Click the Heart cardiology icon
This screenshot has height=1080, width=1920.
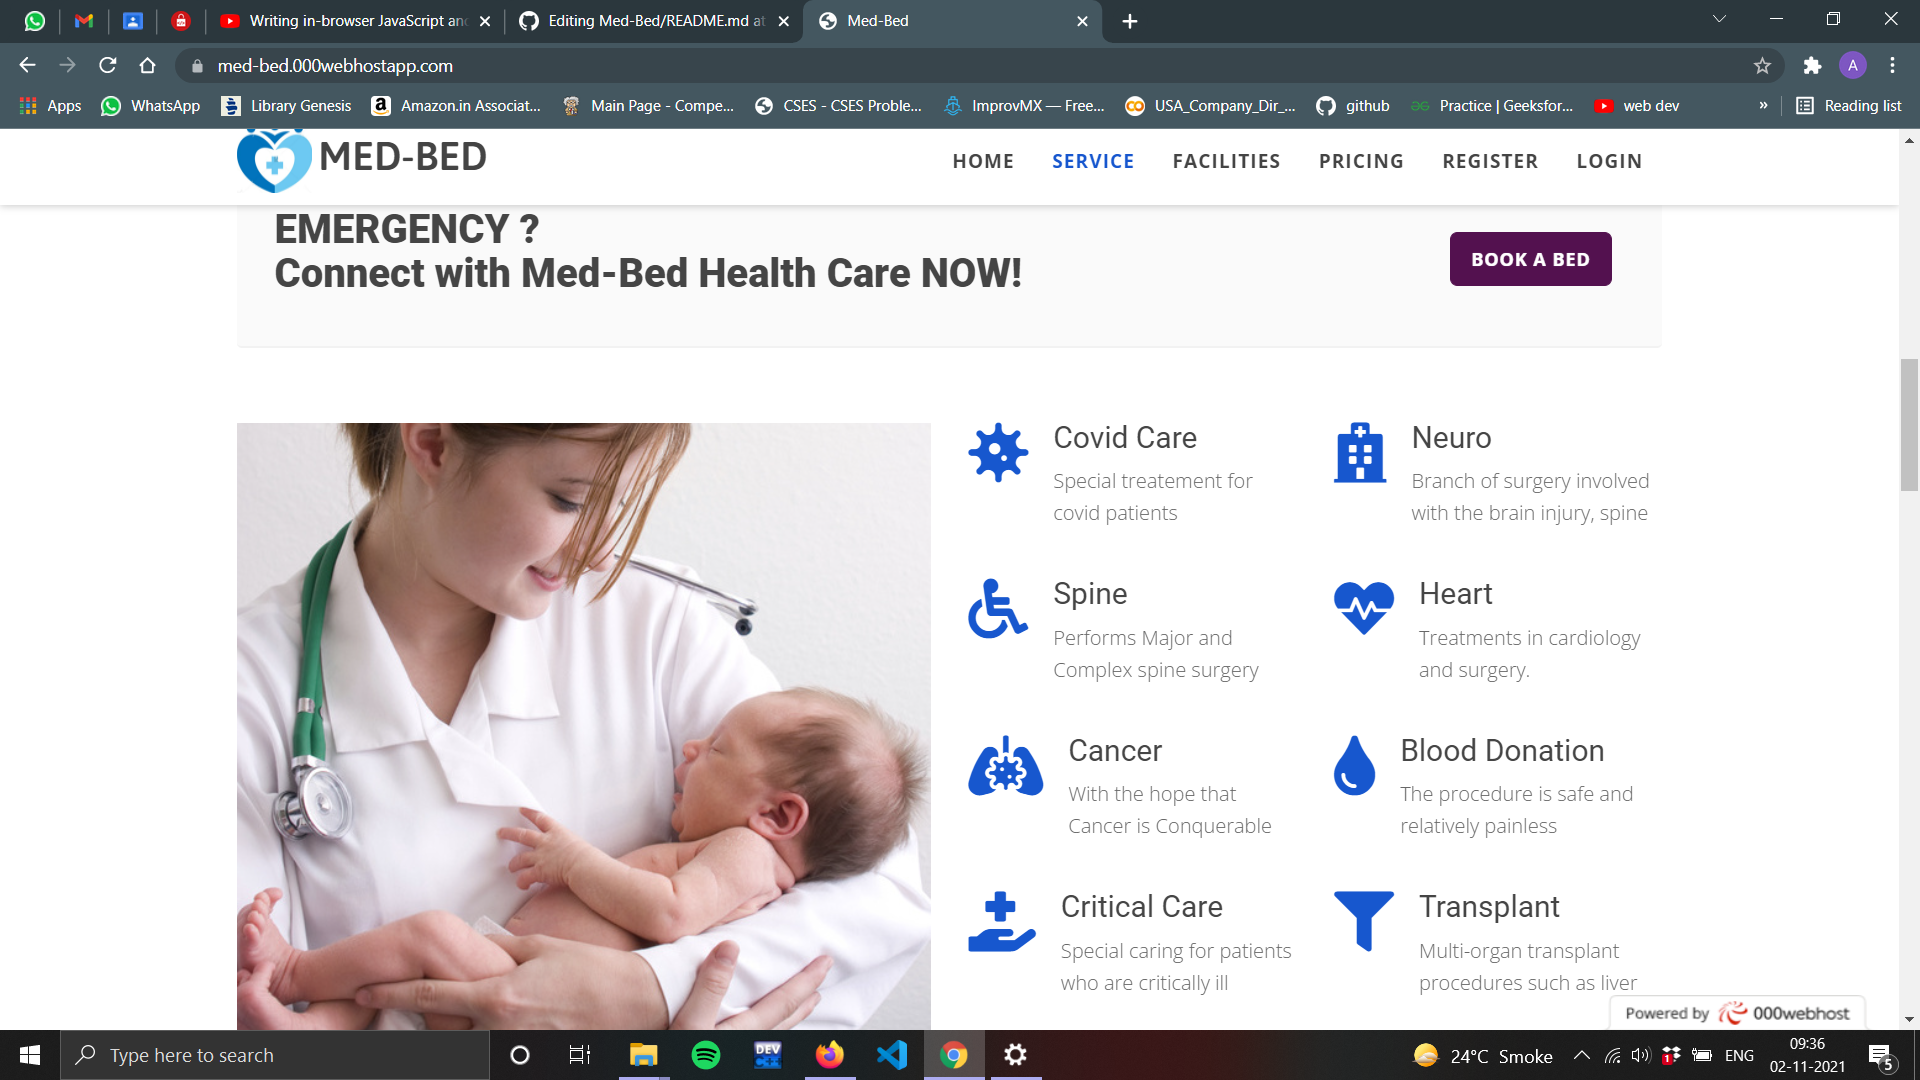[x=1363, y=605]
